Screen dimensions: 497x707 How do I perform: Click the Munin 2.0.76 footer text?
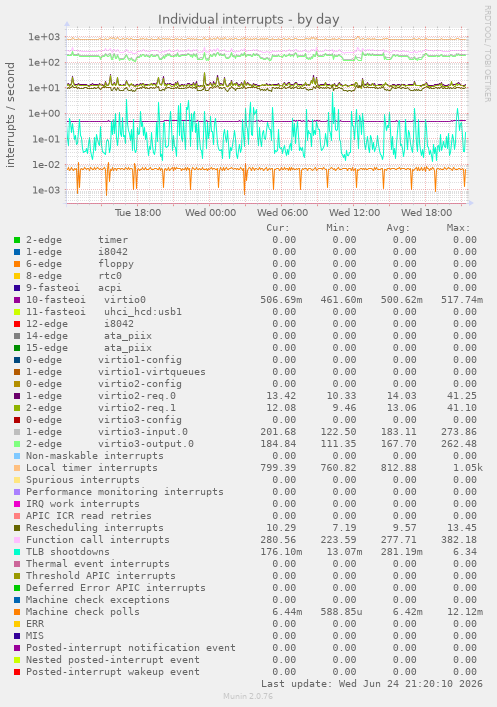tap(248, 696)
